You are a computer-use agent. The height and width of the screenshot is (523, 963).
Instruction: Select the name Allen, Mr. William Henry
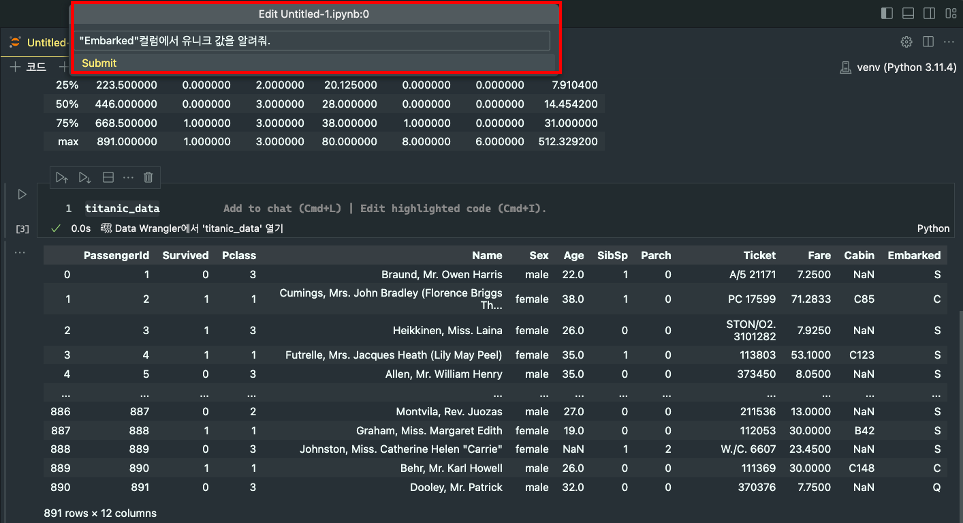[443, 374]
